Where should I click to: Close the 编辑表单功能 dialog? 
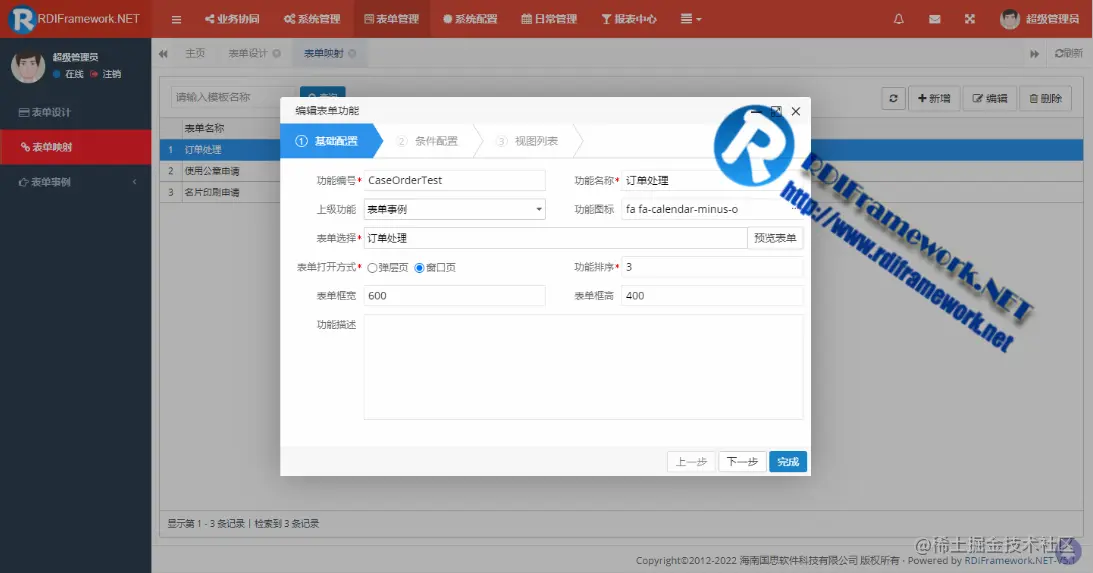pyautogui.click(x=796, y=111)
